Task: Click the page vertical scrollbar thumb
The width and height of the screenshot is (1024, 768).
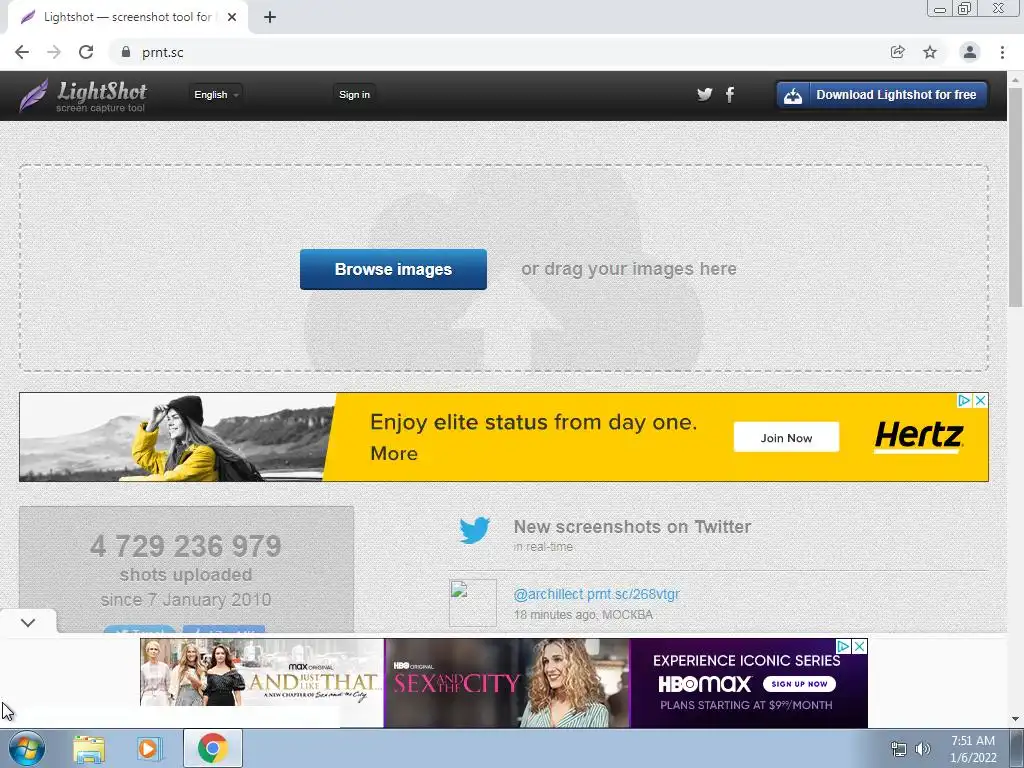Action: pyautogui.click(x=1016, y=196)
